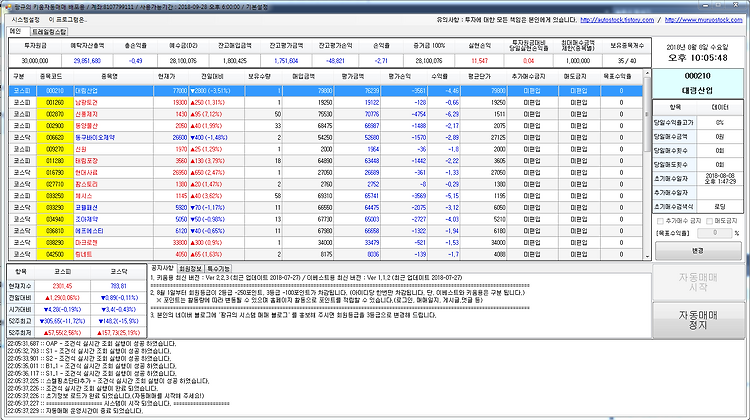
Task: Select stock code cell 042500
Action: (x=55, y=254)
